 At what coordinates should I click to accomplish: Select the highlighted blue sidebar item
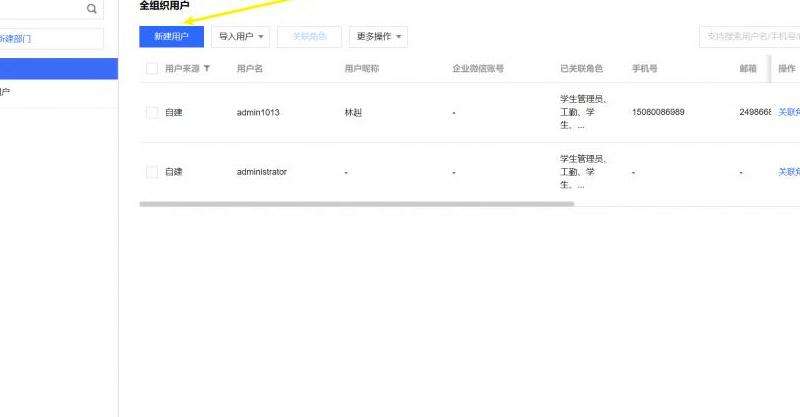click(x=59, y=68)
